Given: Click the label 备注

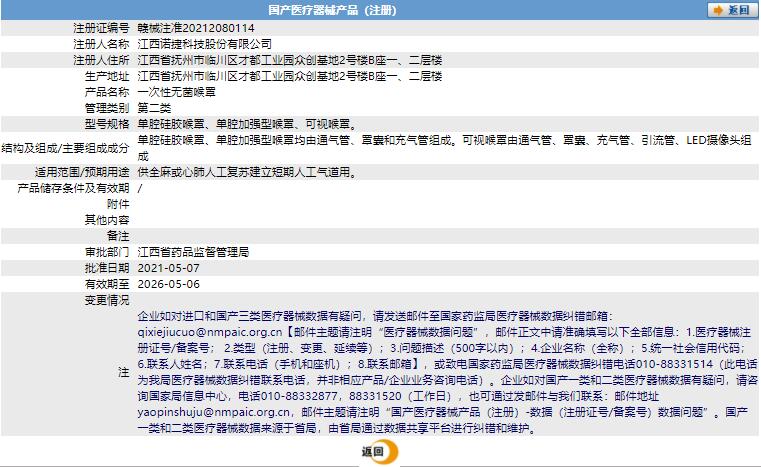Looking at the screenshot, I should [118, 236].
